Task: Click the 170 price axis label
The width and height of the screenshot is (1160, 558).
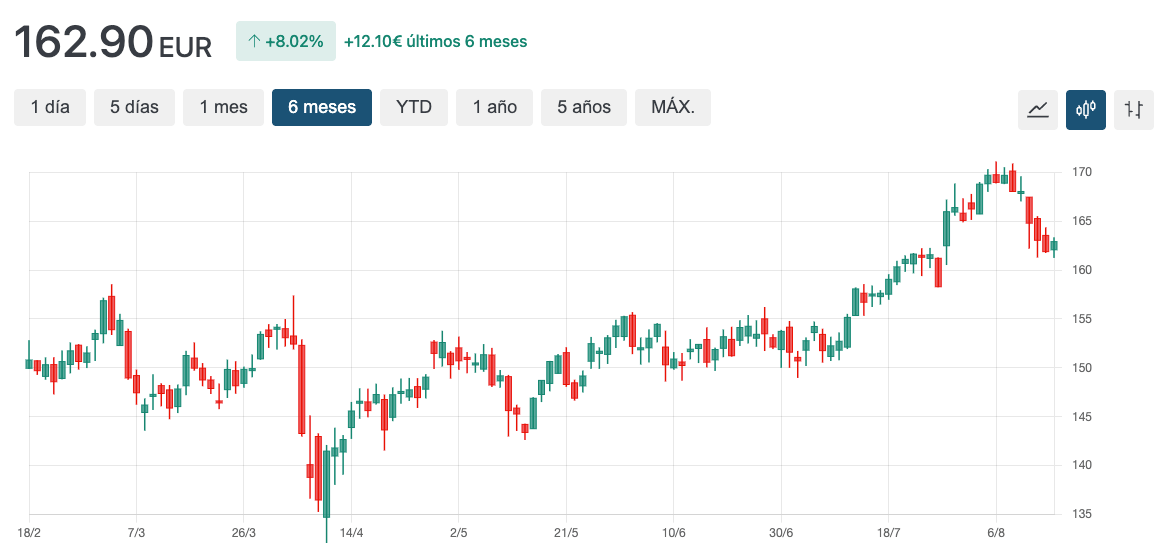Action: [1082, 172]
